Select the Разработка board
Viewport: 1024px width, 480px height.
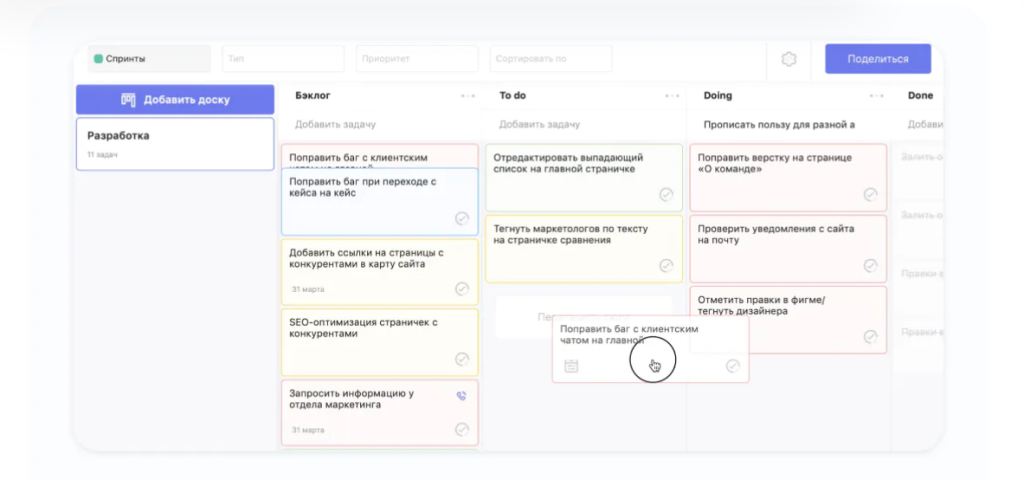(x=175, y=144)
